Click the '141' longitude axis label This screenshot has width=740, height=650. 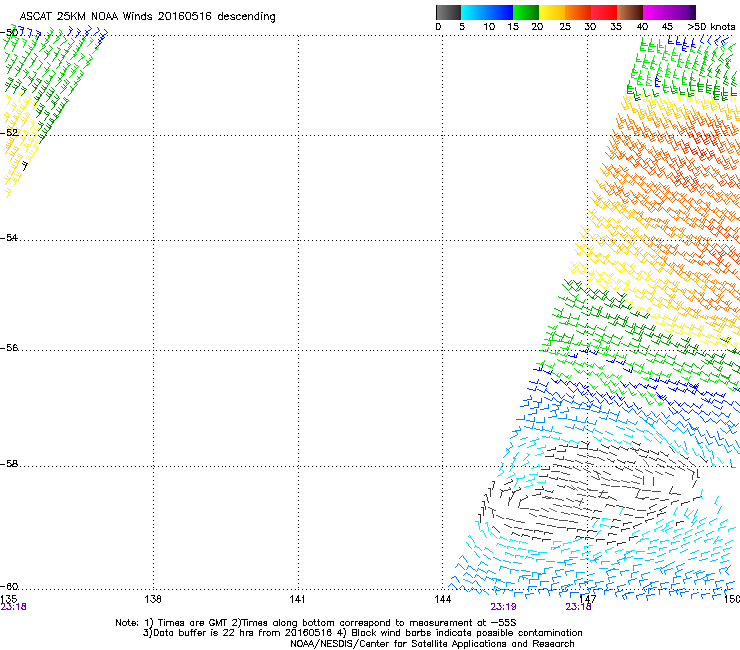[297, 599]
